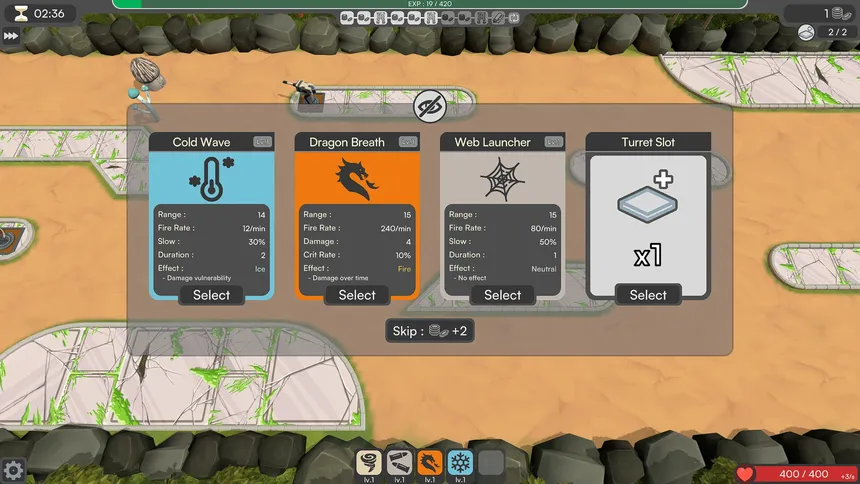Select the Web Launcher turret card

point(502,295)
